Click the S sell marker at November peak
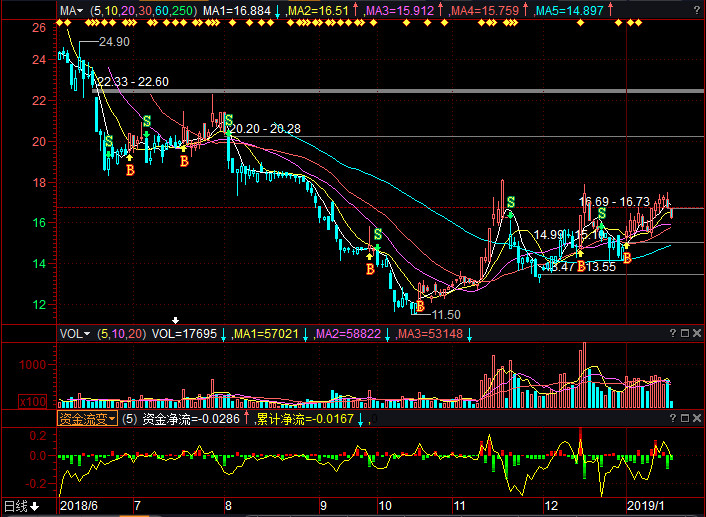Viewport: 706px width, 517px height. click(511, 202)
